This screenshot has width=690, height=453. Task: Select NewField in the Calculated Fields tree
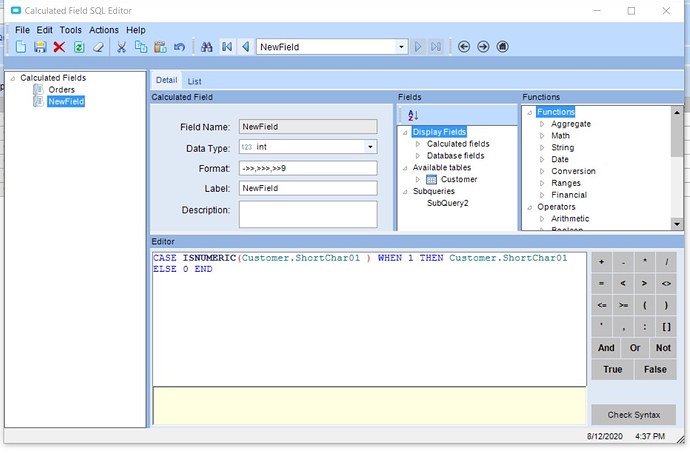66,102
